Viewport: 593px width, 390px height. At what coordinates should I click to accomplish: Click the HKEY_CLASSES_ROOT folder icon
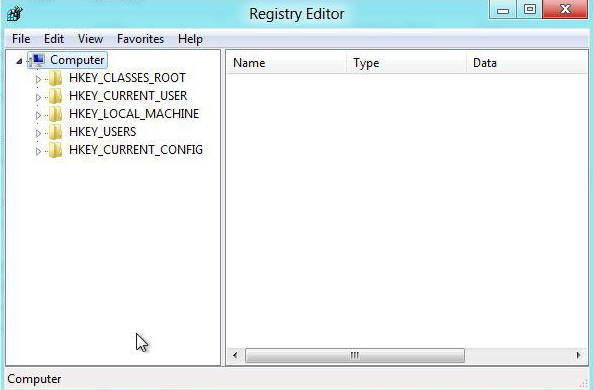[x=56, y=78]
